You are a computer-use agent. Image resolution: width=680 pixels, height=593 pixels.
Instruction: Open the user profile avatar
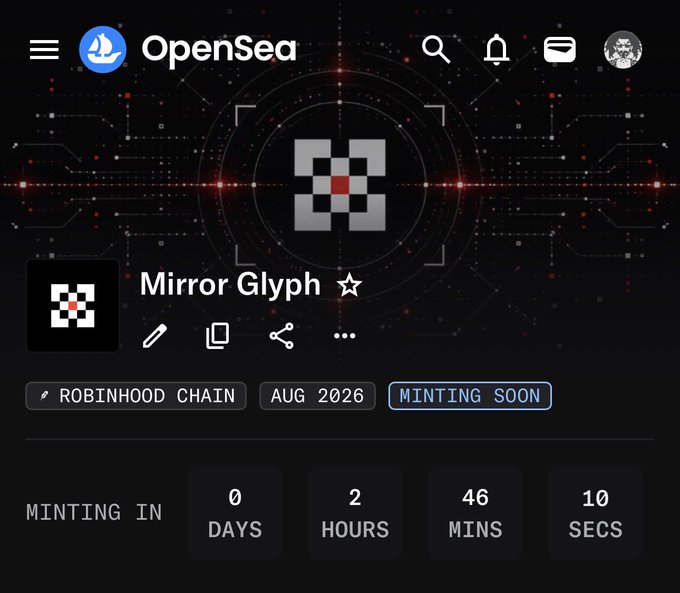click(623, 49)
